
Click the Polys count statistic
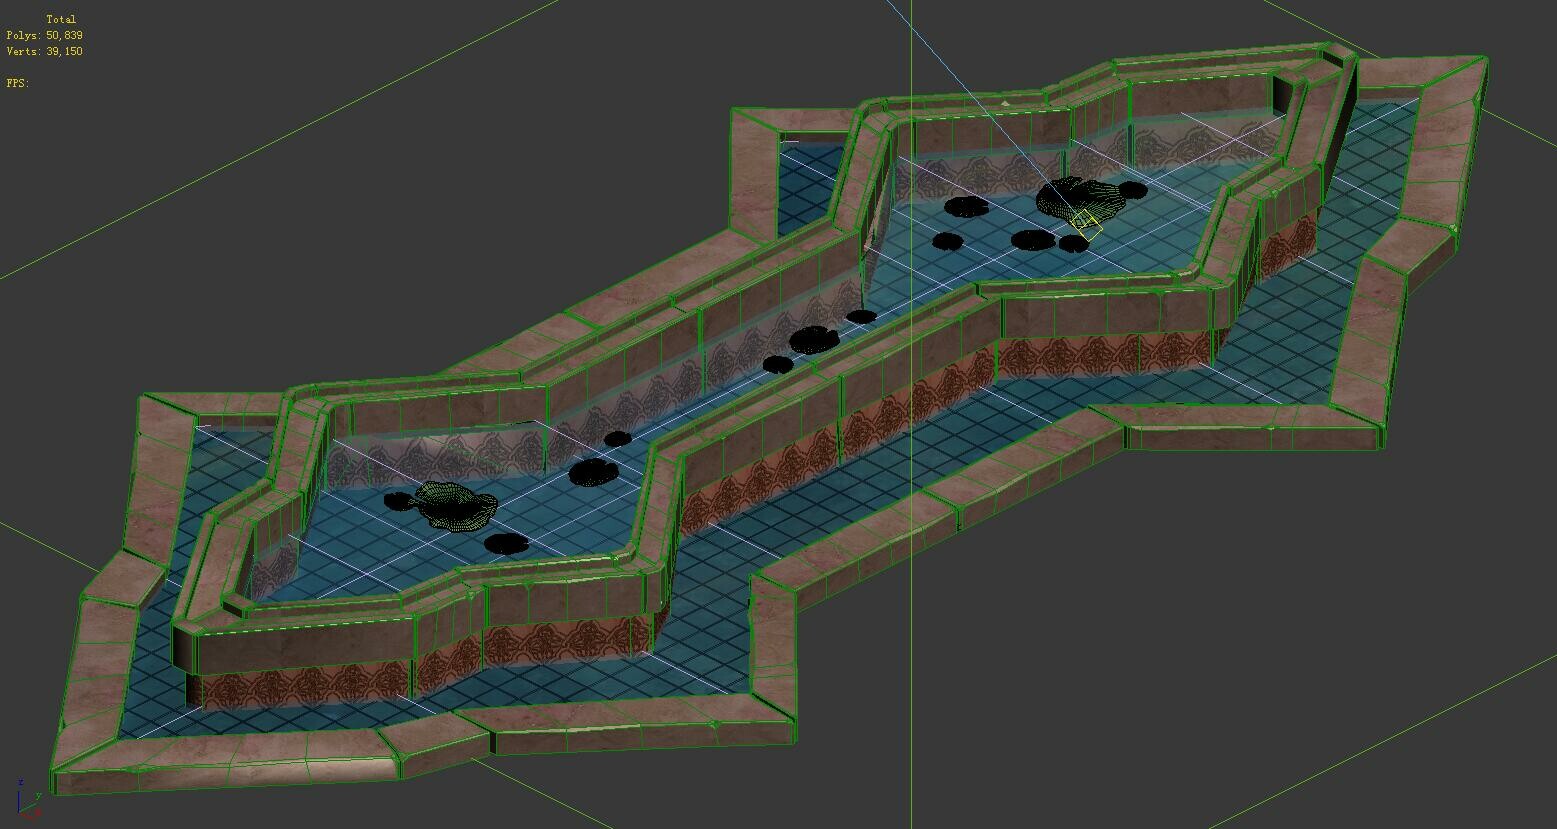[47, 33]
